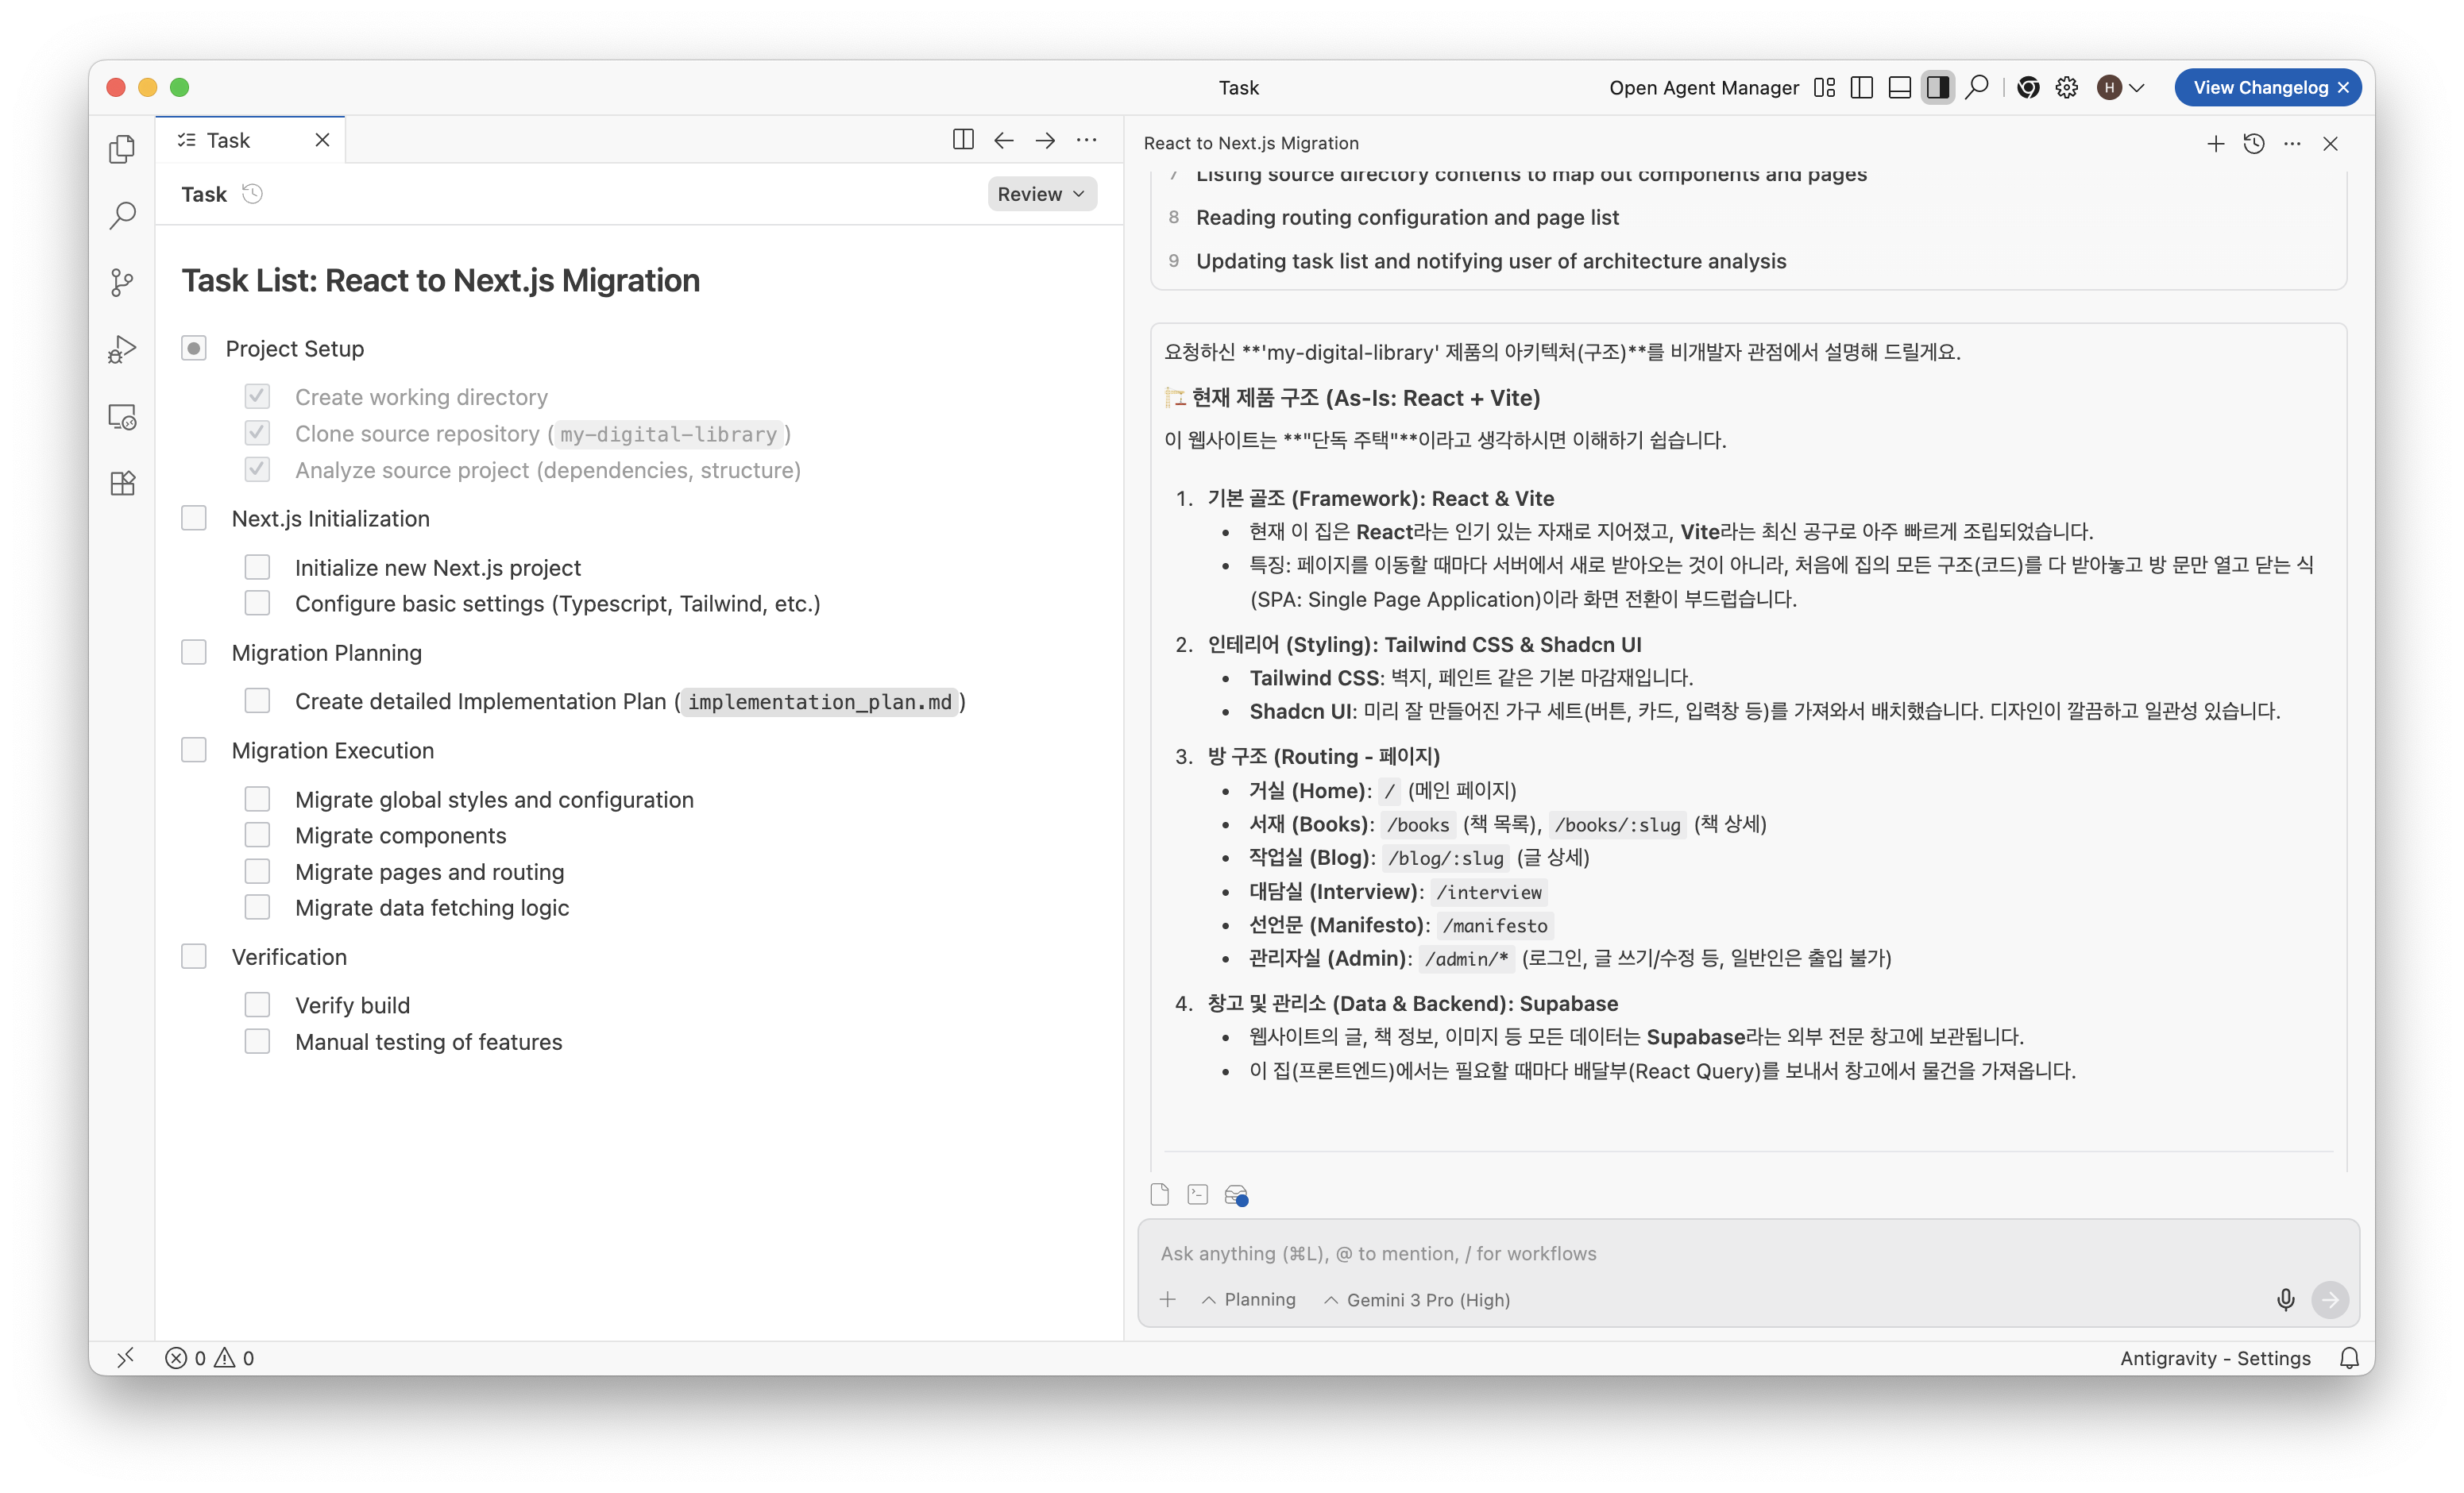Screen dimensions: 2464x1493
Task: Click the View Changelog button
Action: 2259,87
